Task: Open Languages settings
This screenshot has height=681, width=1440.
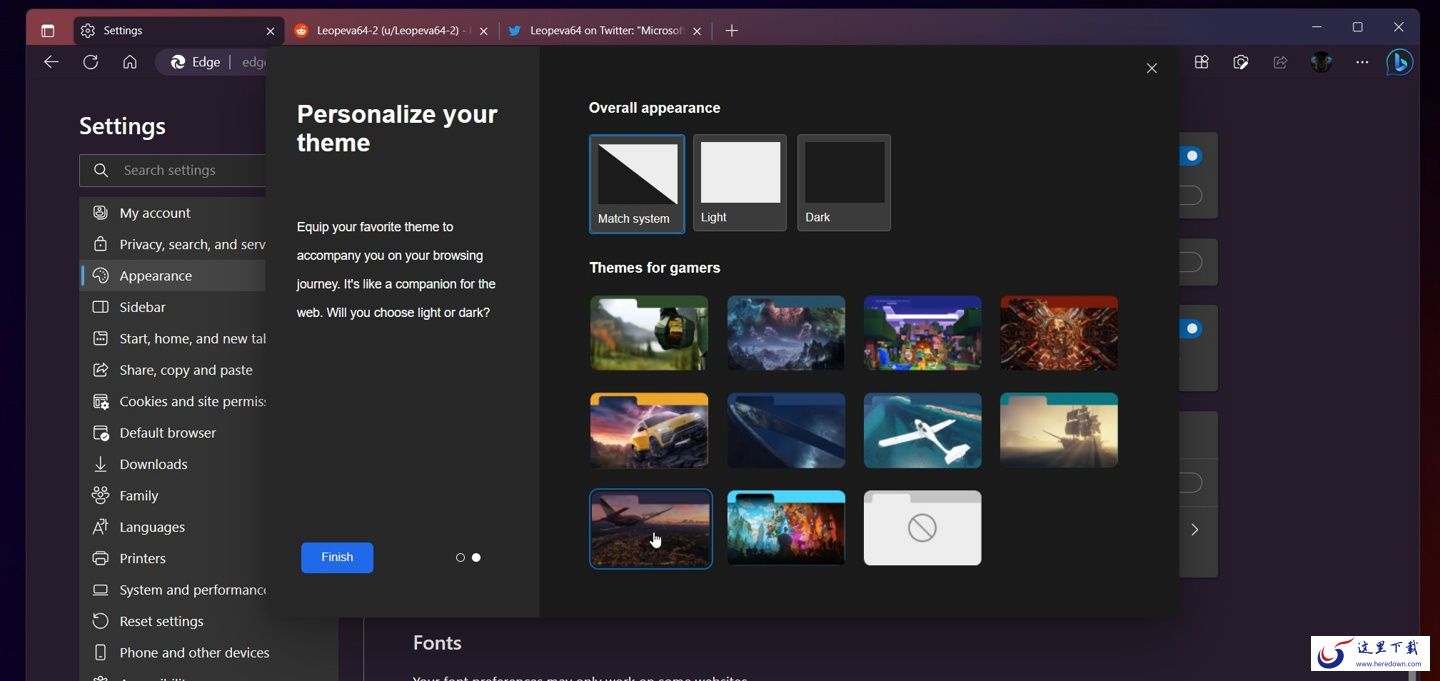Action: [x=174, y=527]
